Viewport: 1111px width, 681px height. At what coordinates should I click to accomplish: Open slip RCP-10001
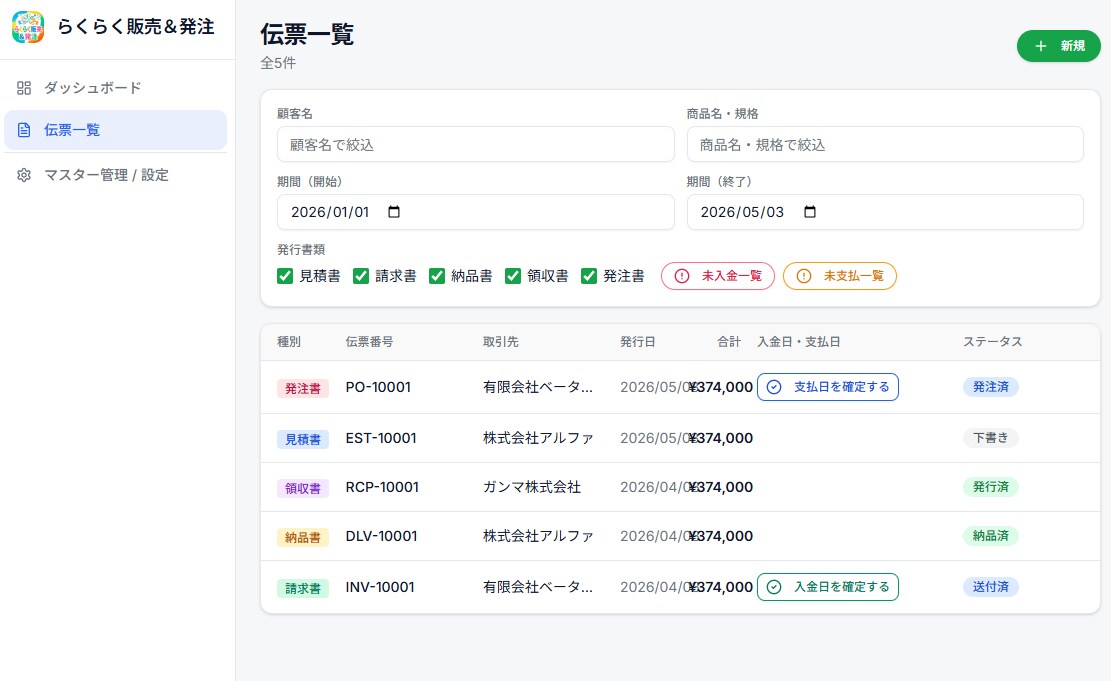coord(382,487)
